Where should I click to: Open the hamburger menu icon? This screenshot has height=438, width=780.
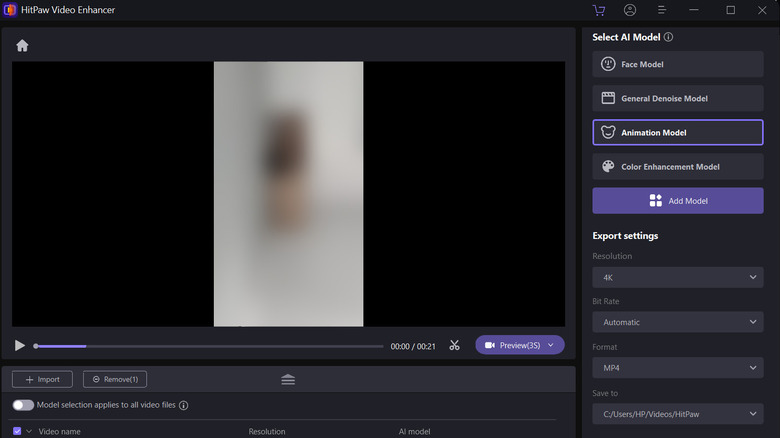point(662,10)
